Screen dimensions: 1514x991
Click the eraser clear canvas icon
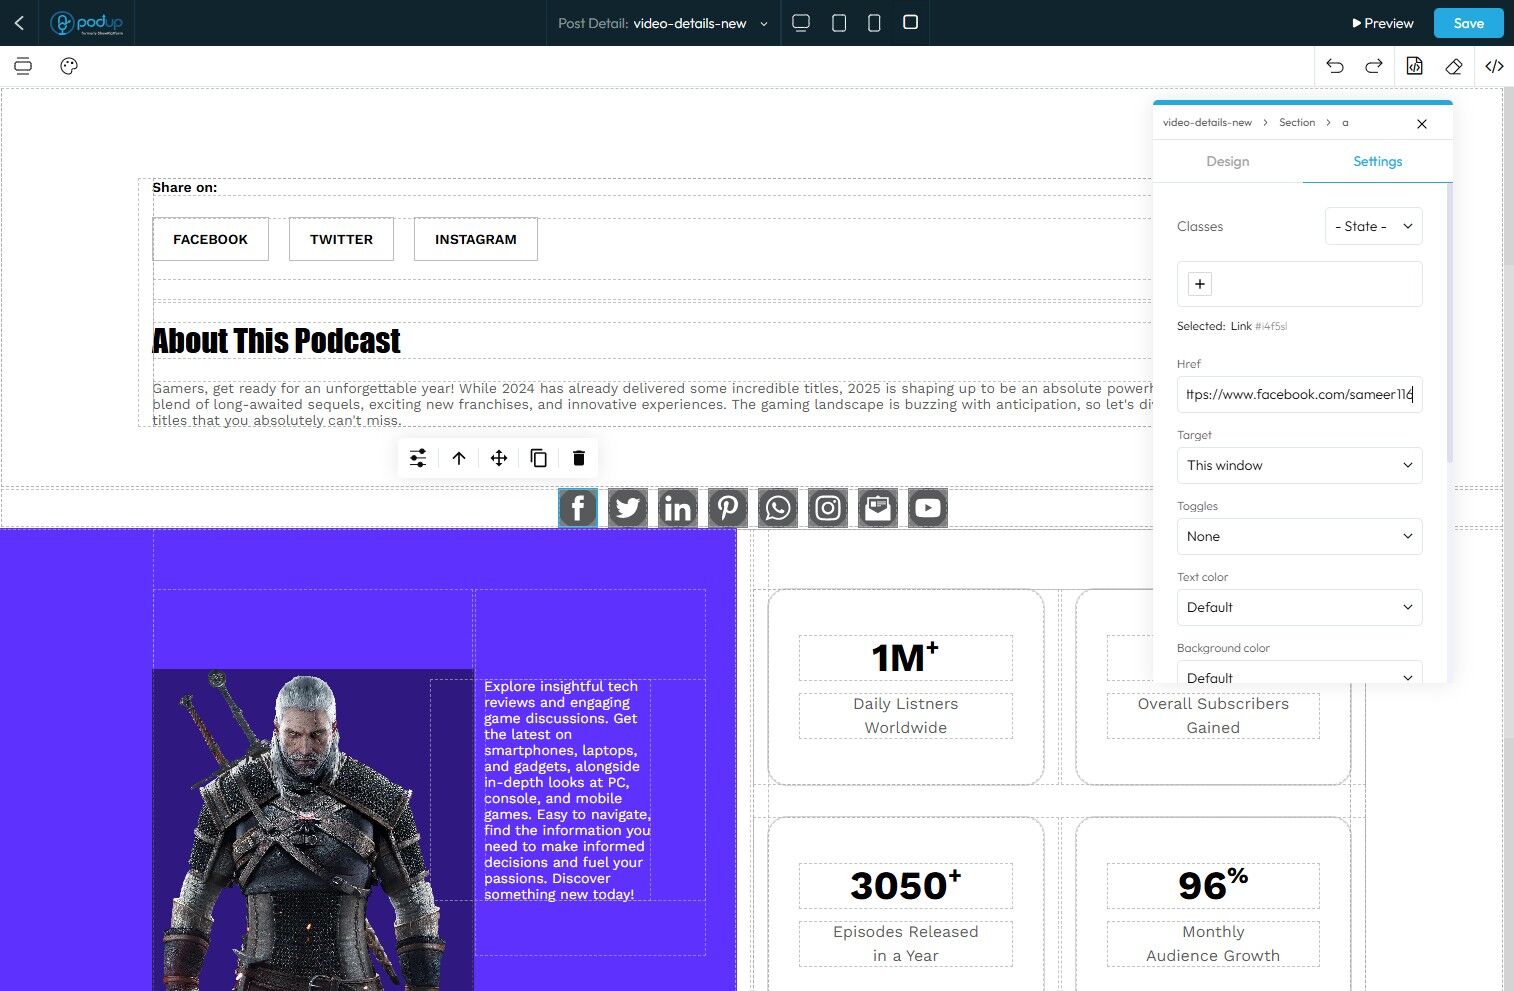[x=1454, y=66]
